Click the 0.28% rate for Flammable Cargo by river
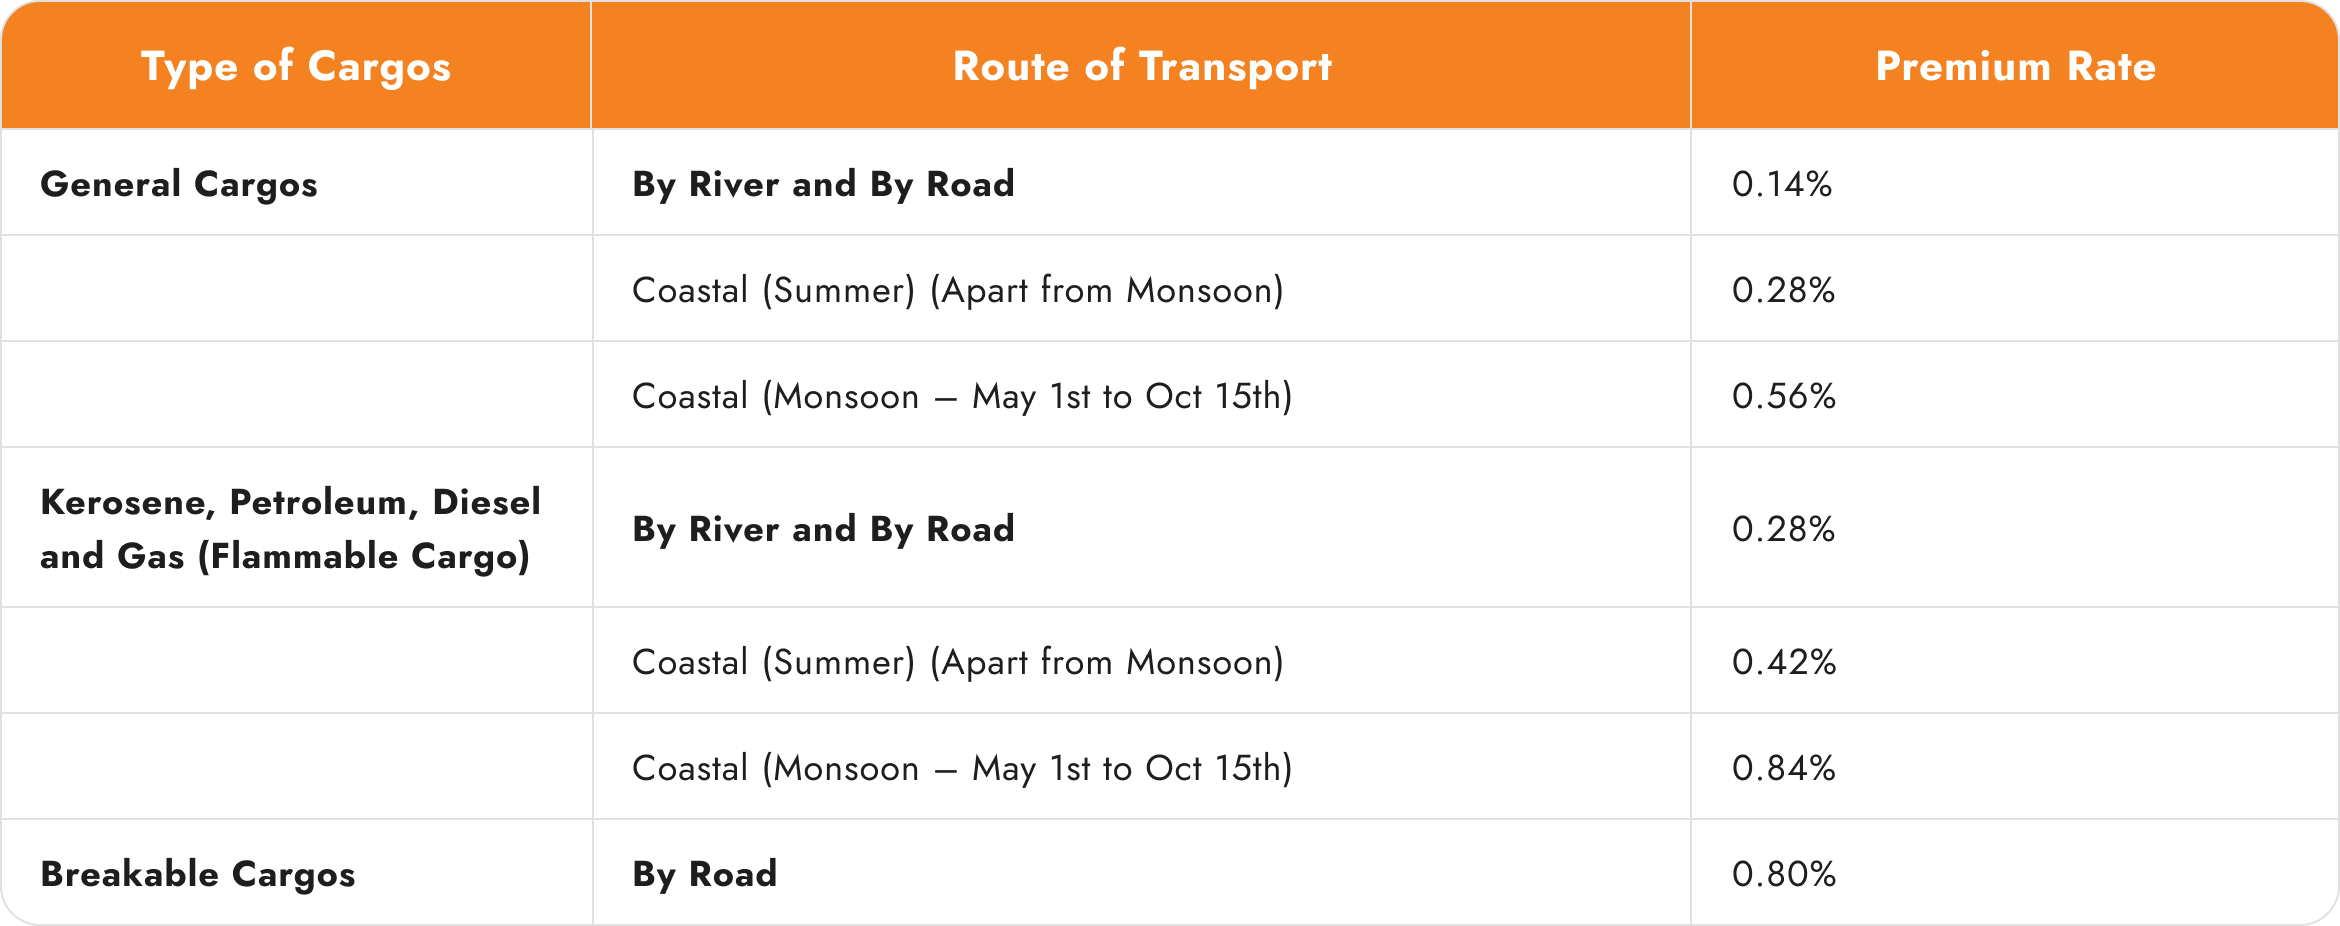This screenshot has width=2340, height=926. (1784, 528)
